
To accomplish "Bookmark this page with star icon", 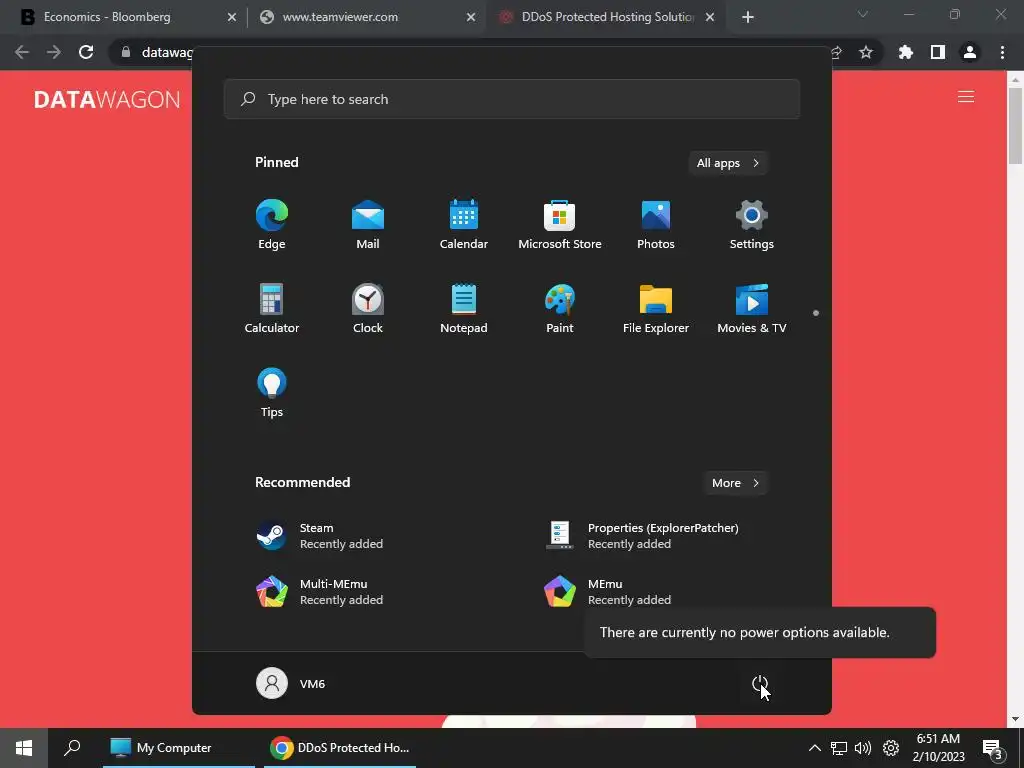I will pos(865,52).
